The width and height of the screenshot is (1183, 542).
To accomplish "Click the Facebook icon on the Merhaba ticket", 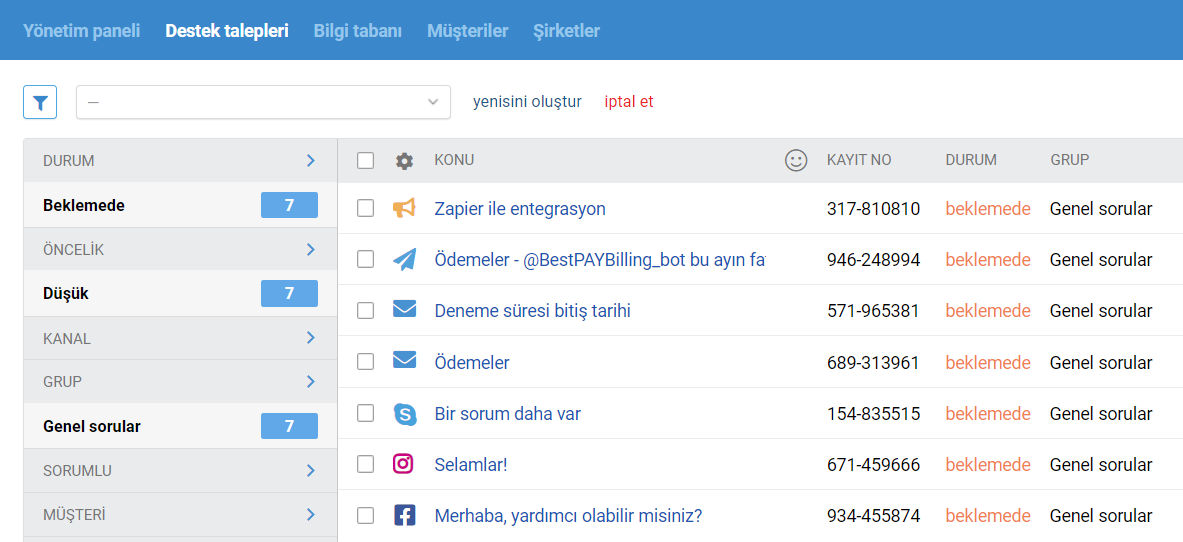I will pos(404,516).
